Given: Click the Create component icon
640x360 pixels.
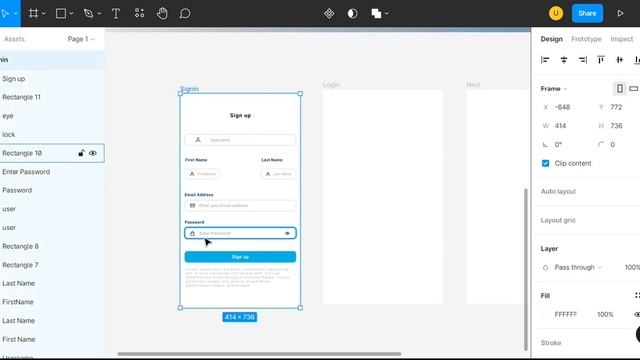Looking at the screenshot, I should [329, 13].
